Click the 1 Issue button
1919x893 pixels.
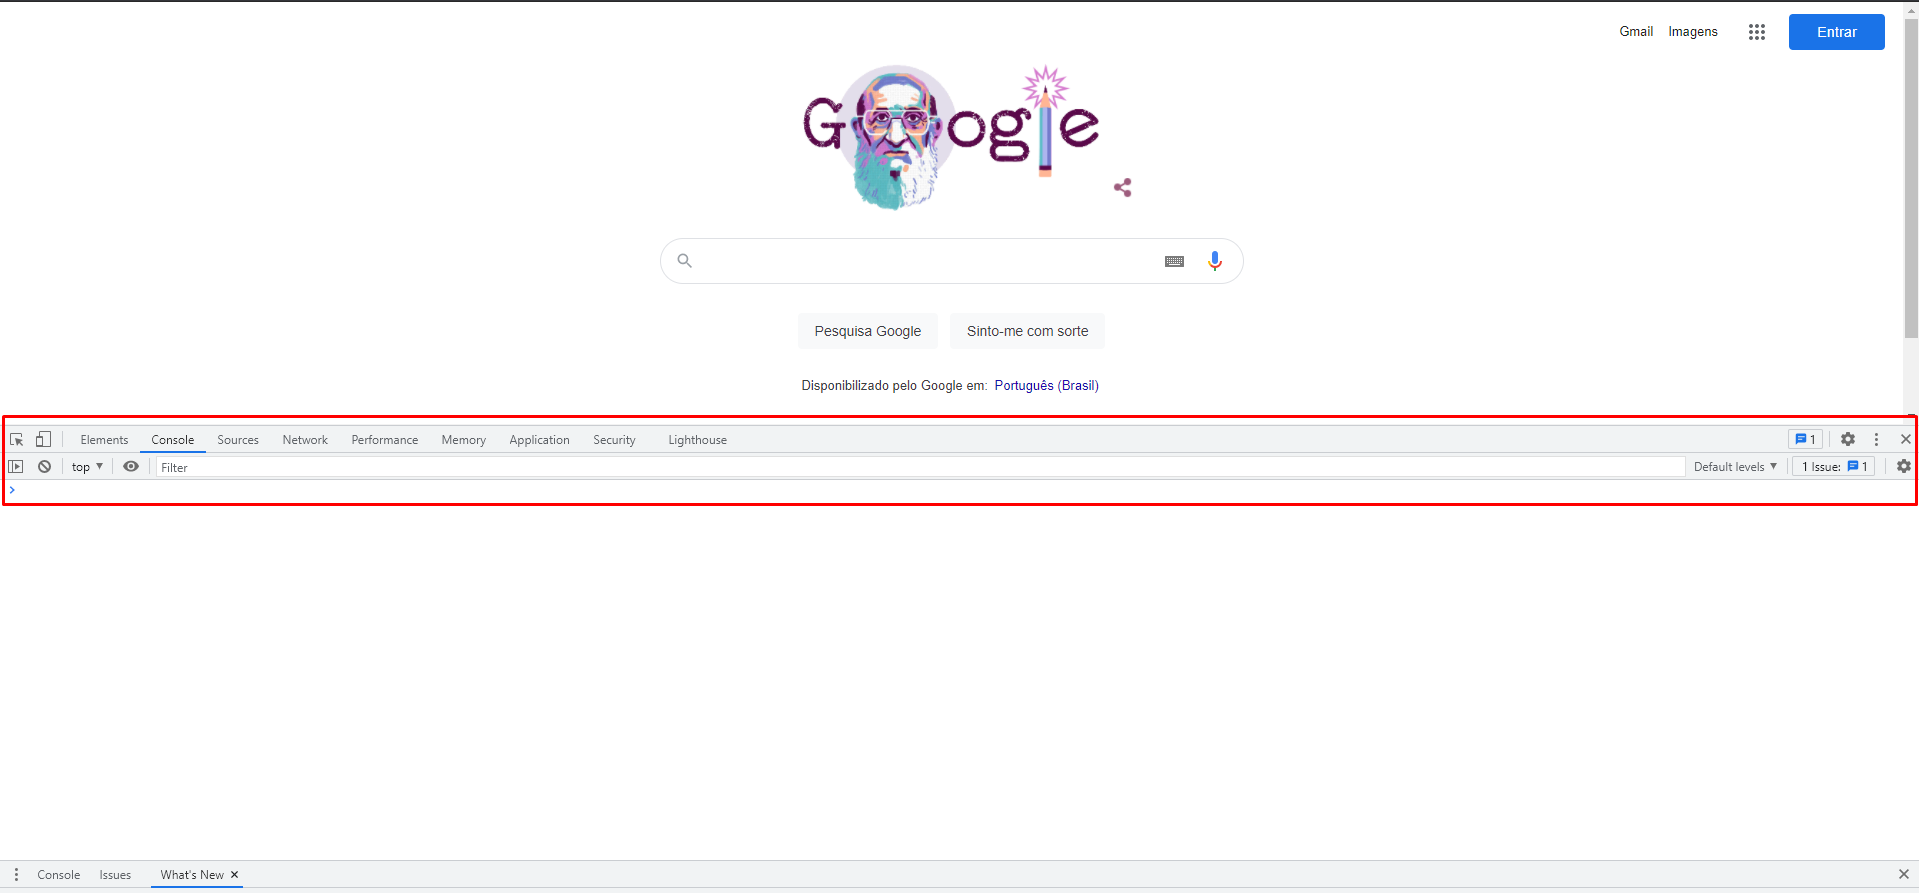pyautogui.click(x=1833, y=466)
